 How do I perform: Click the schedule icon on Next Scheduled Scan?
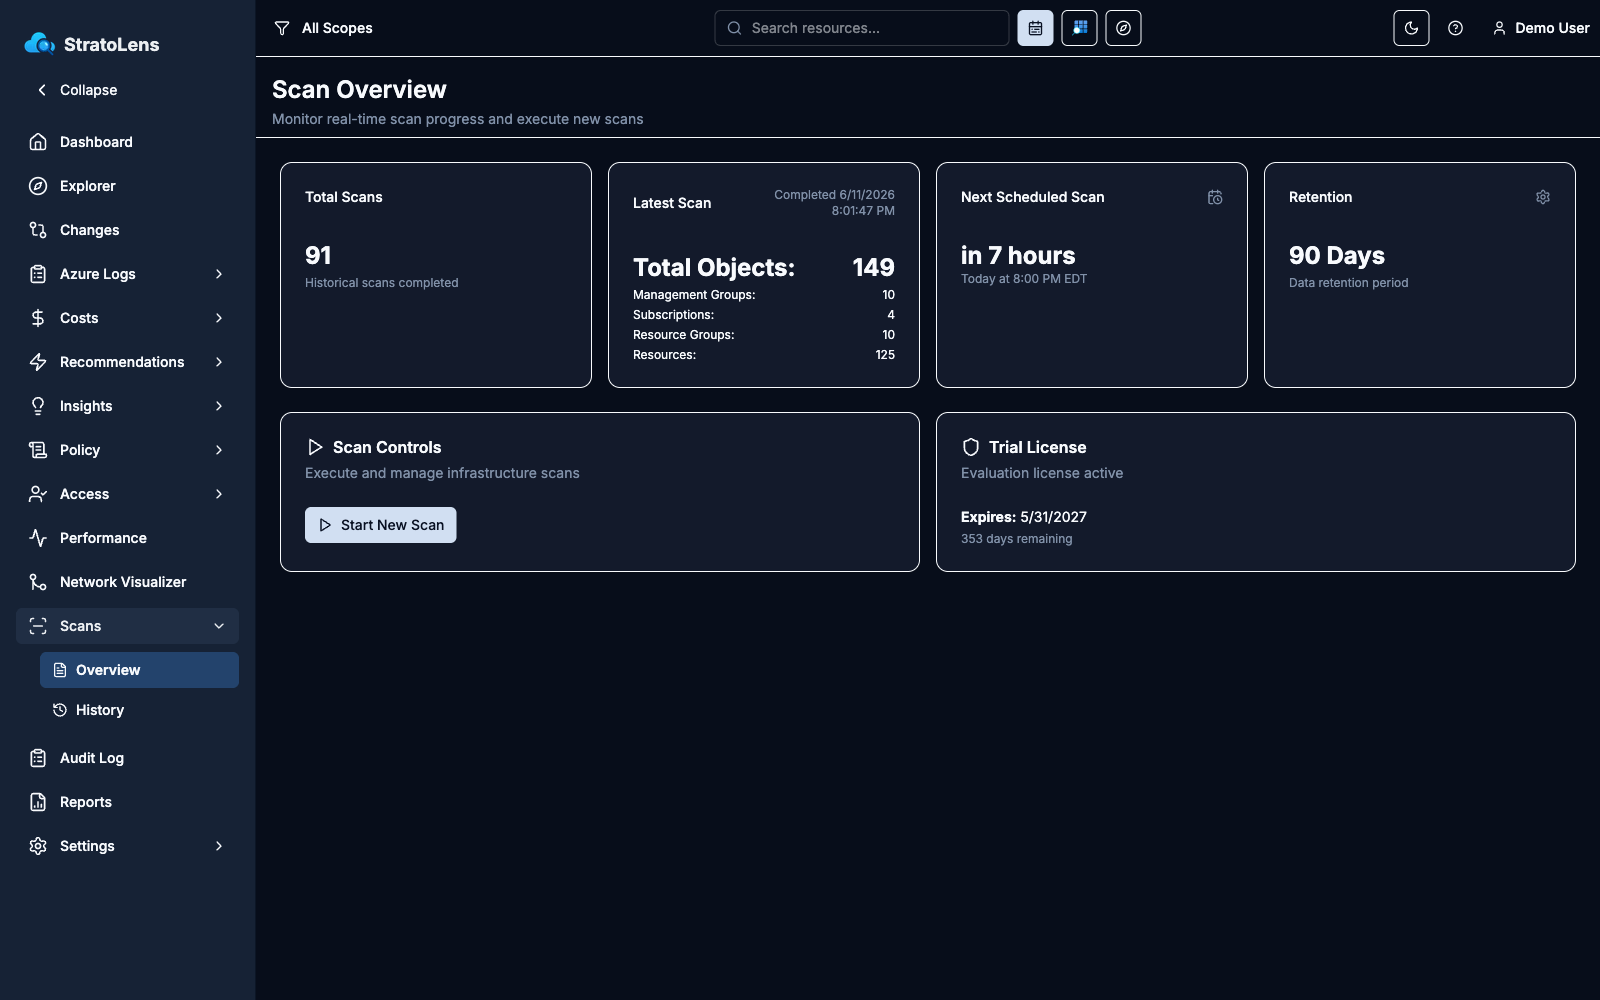point(1215,197)
